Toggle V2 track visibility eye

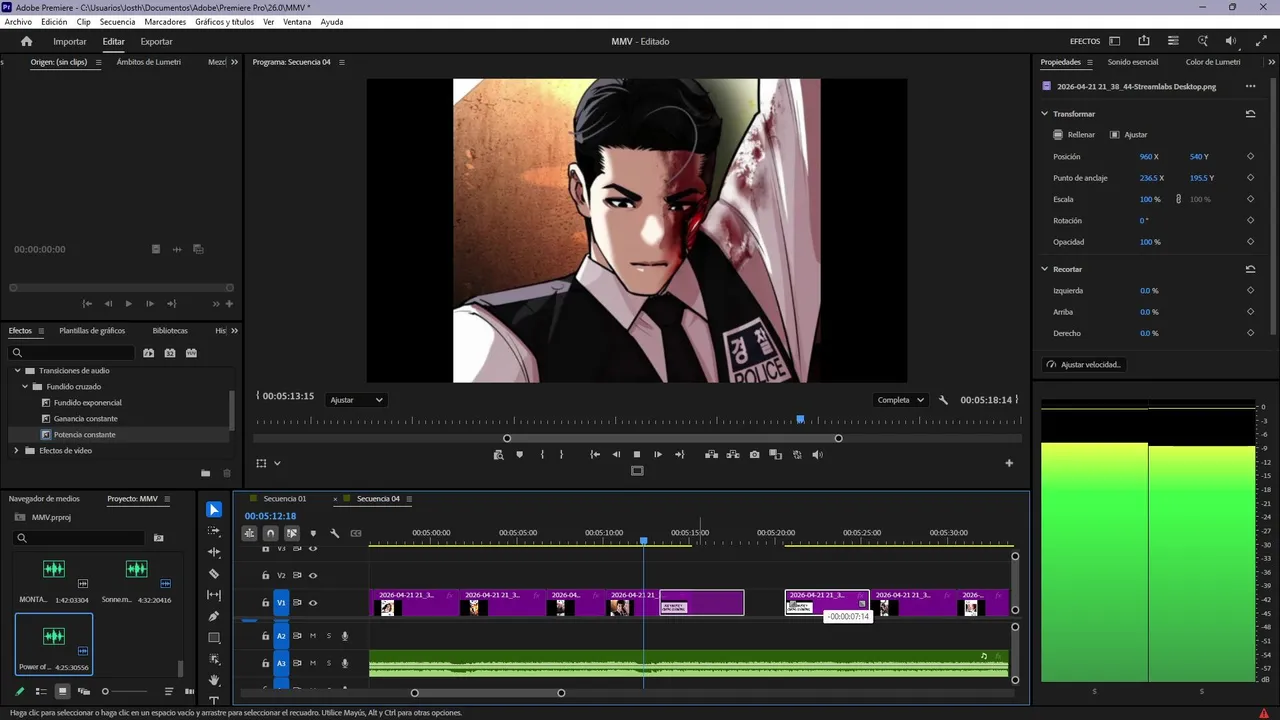[x=313, y=575]
